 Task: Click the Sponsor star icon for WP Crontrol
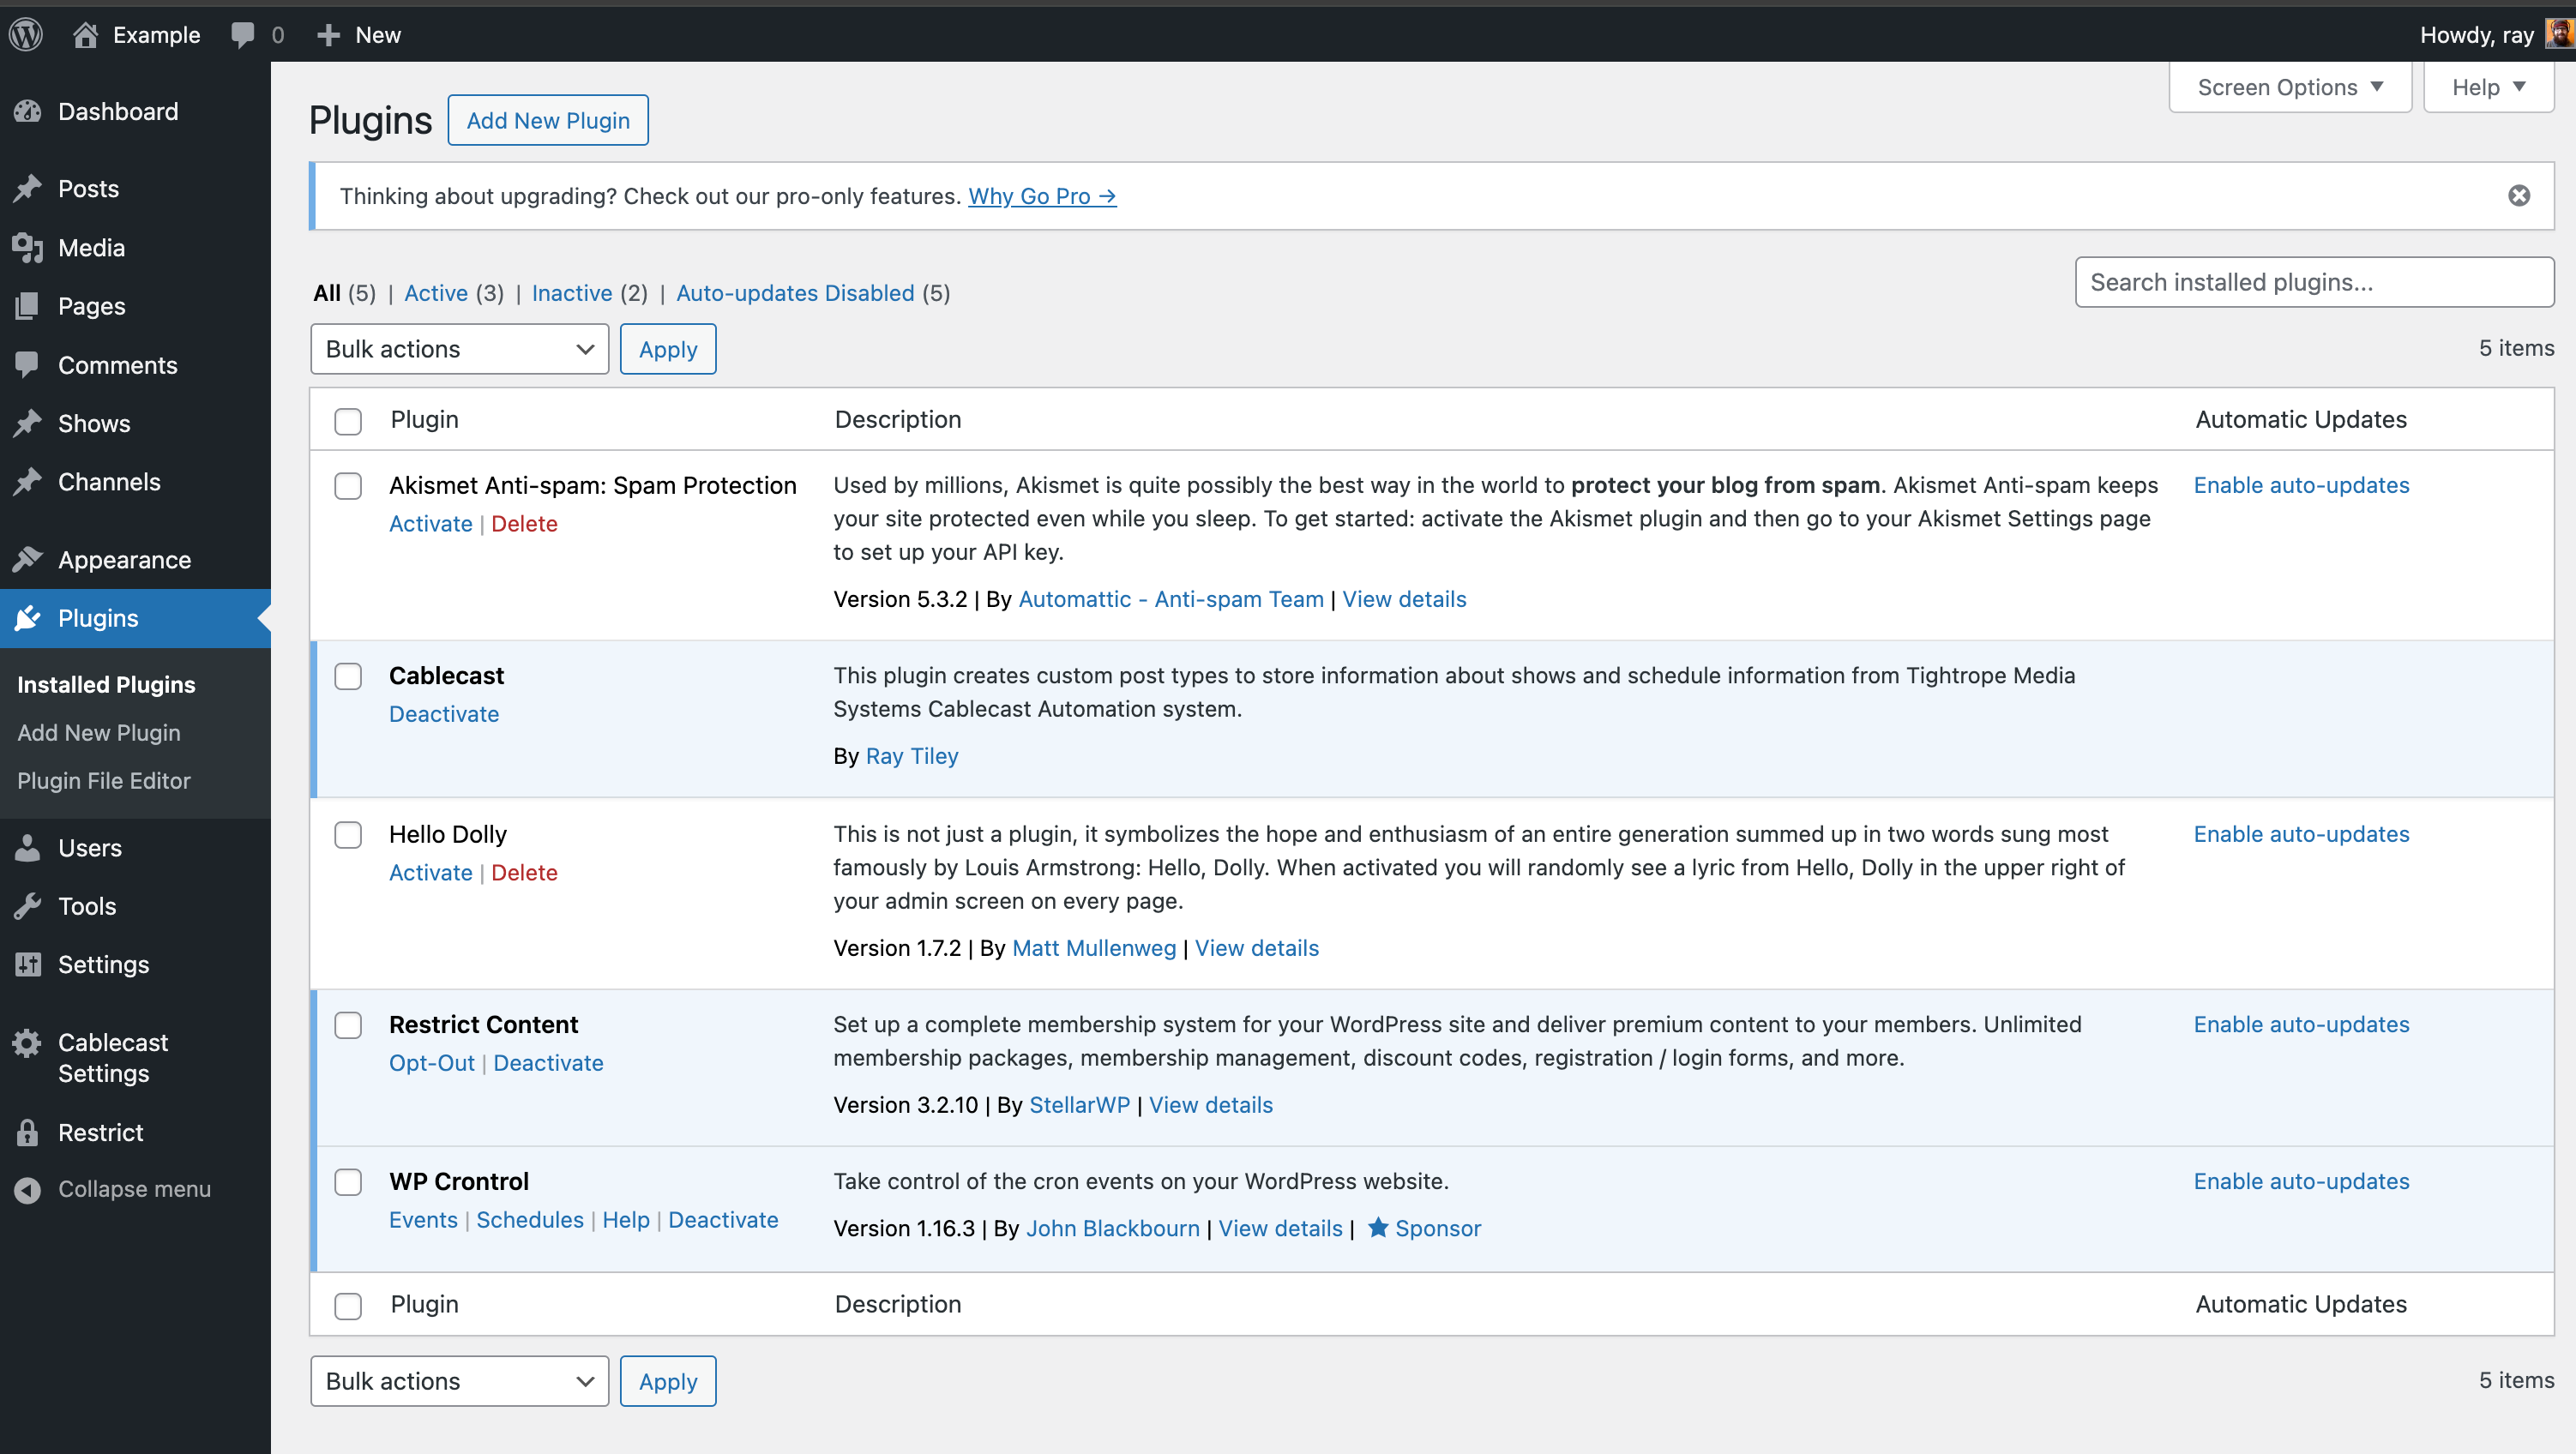1378,1228
